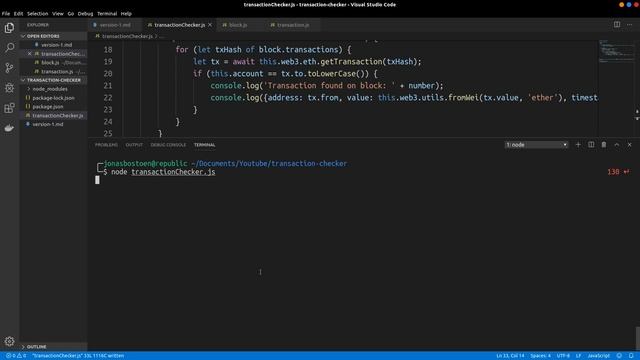Open editor More Actions menu
640x360 pixels.
click(629, 24)
